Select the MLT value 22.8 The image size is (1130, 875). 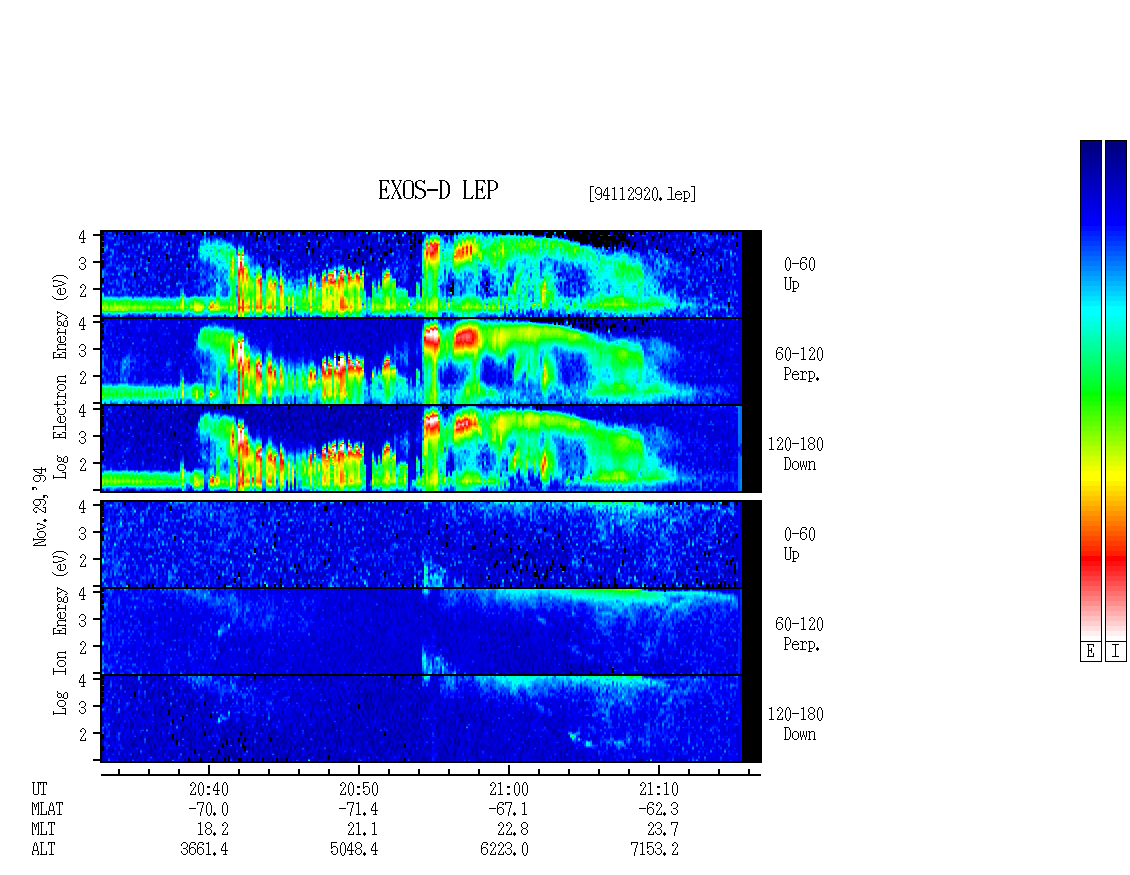pos(512,830)
